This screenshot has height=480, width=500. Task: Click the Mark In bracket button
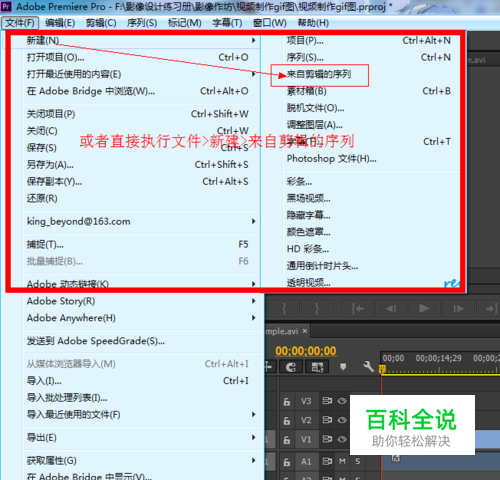pyautogui.click(x=284, y=309)
